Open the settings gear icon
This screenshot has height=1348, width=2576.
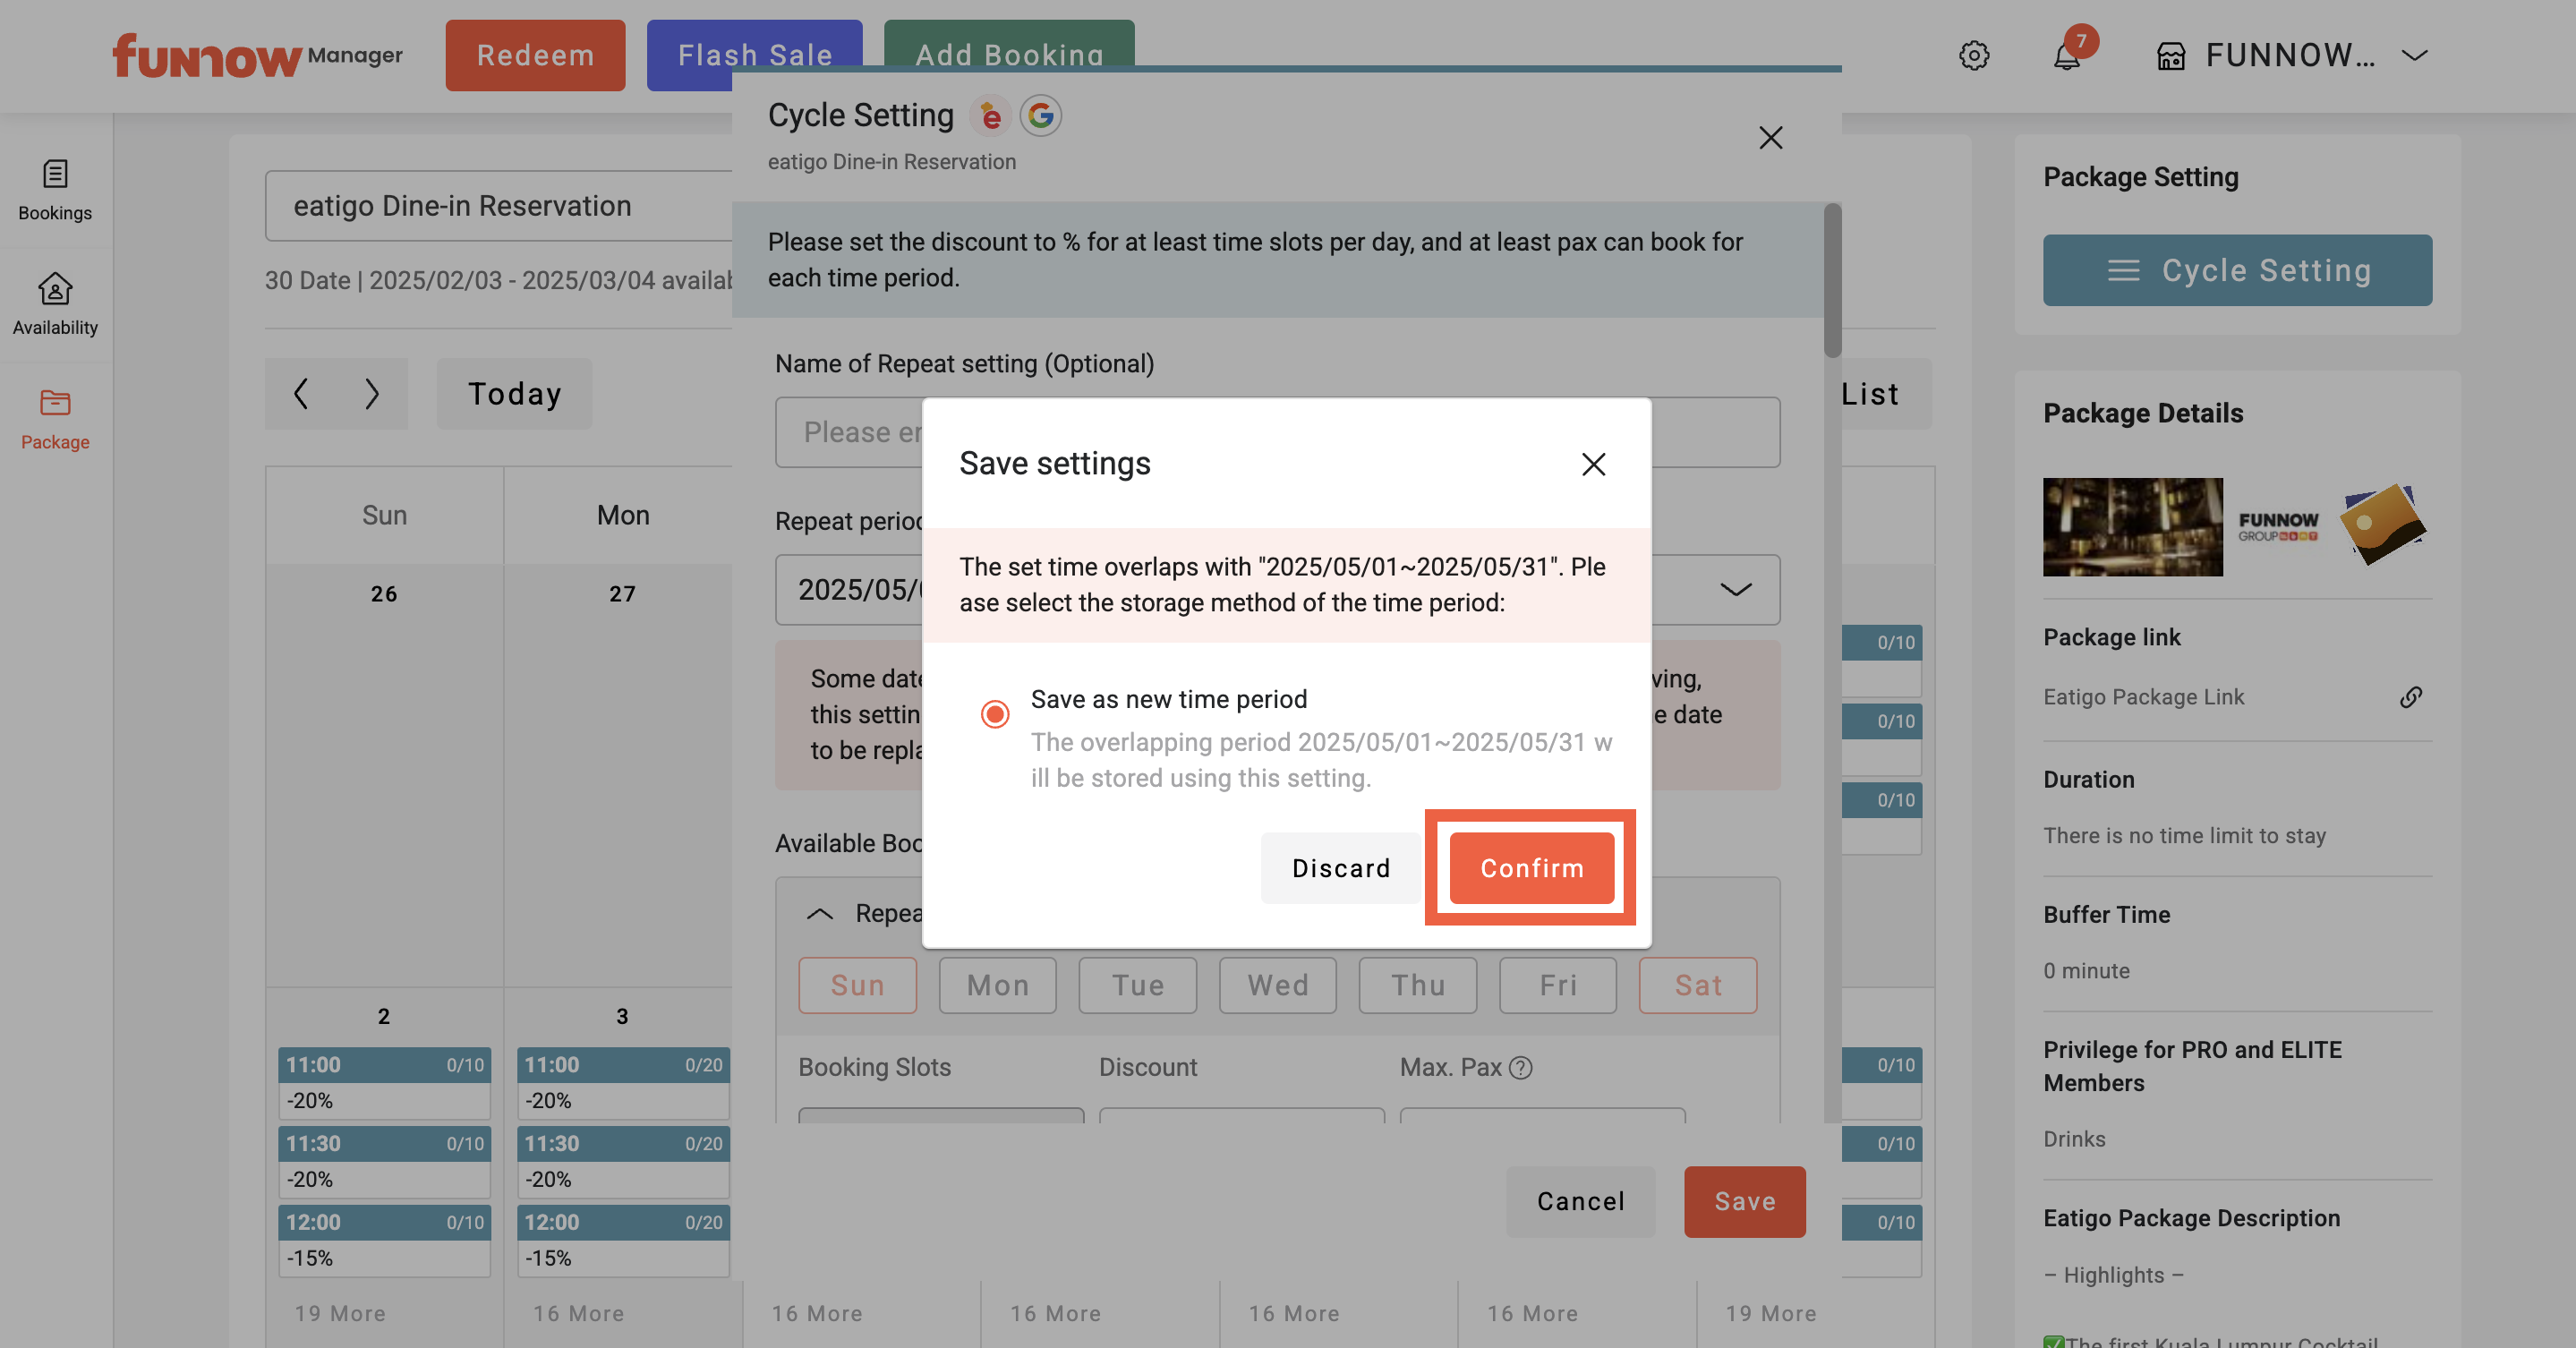pyautogui.click(x=1973, y=55)
